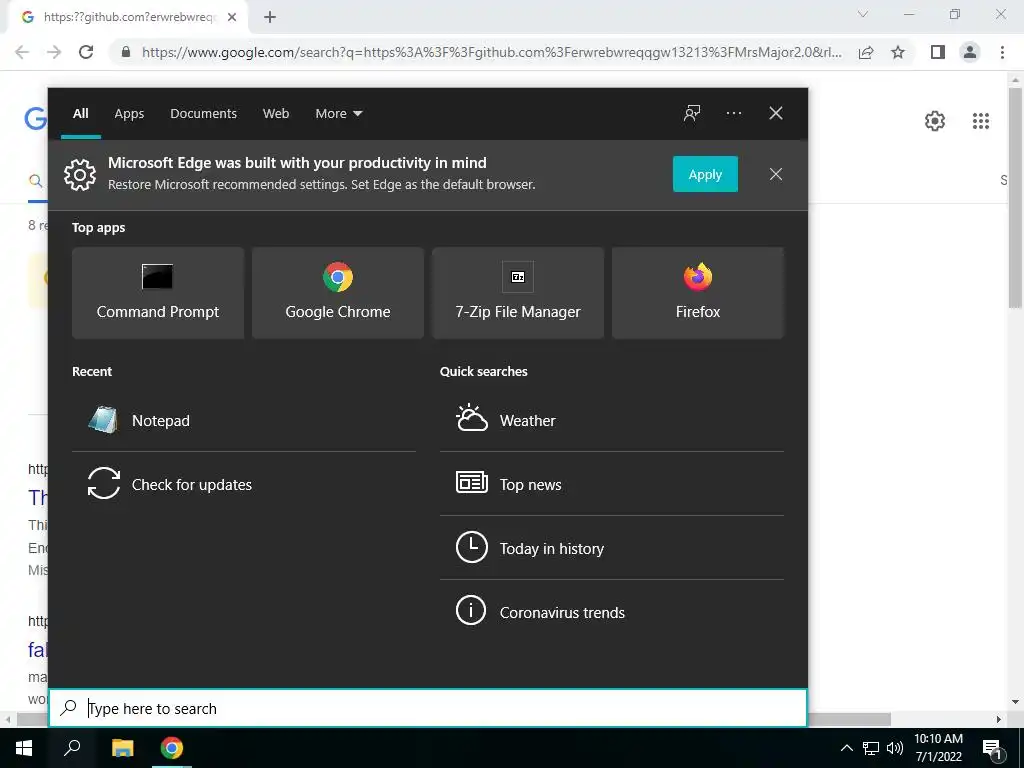Image resolution: width=1024 pixels, height=768 pixels.
Task: Go forward in Chrome navigation
Action: [54, 52]
